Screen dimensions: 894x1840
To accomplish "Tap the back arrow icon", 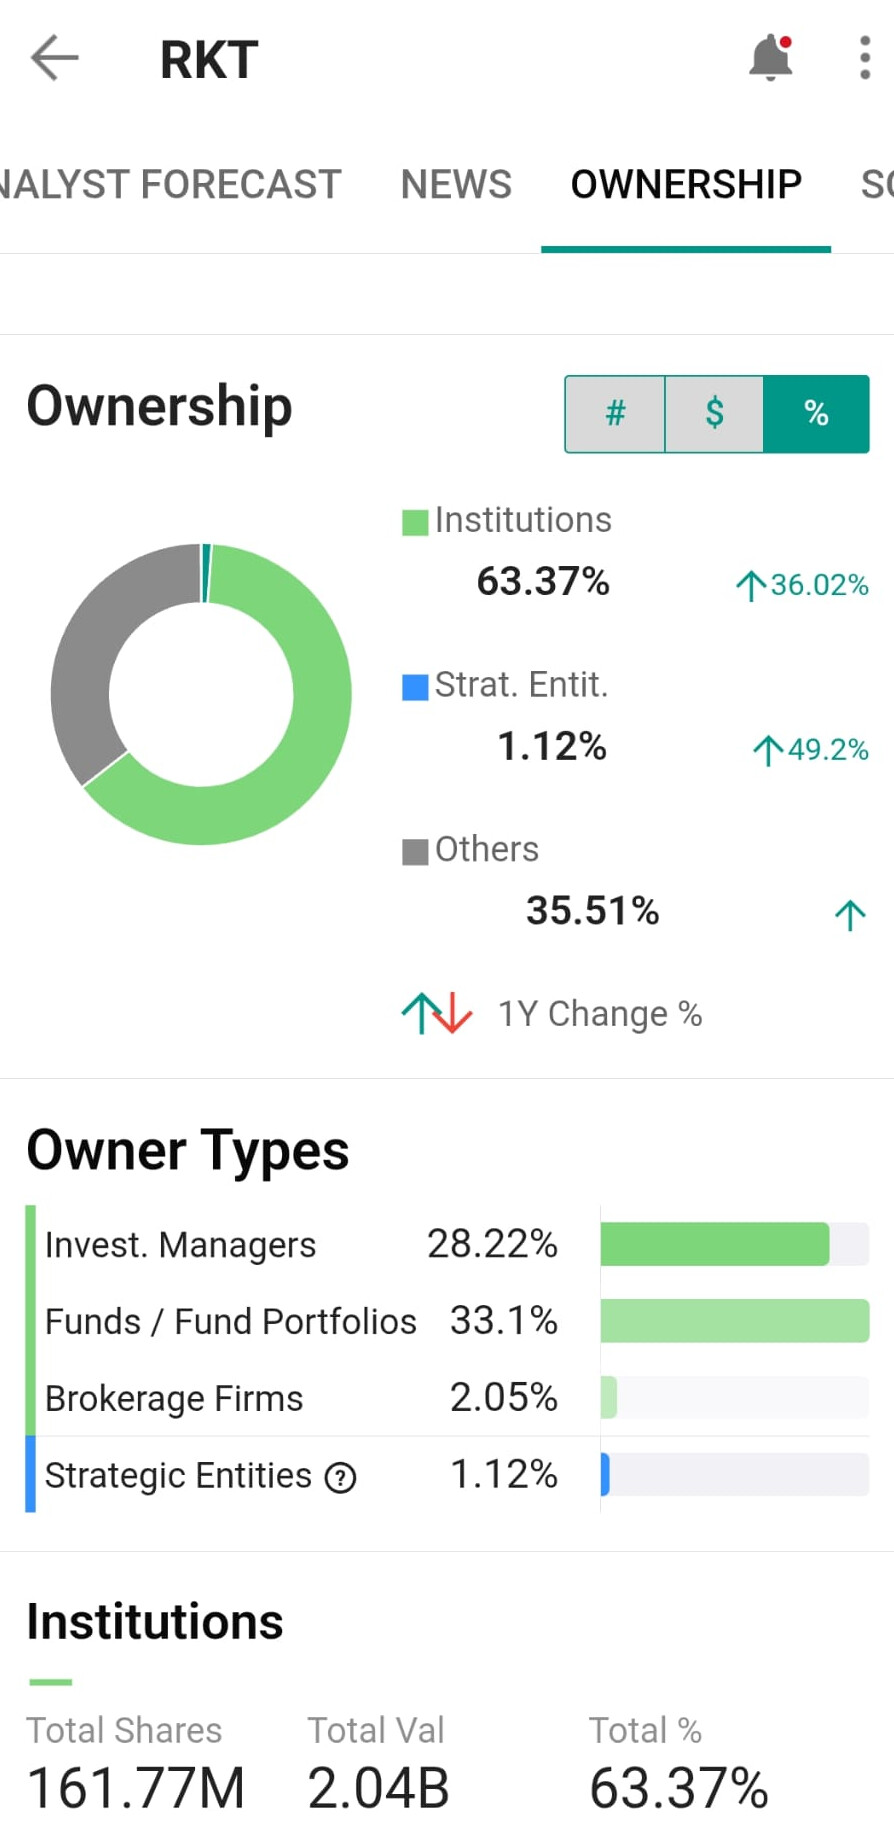I will [x=54, y=58].
